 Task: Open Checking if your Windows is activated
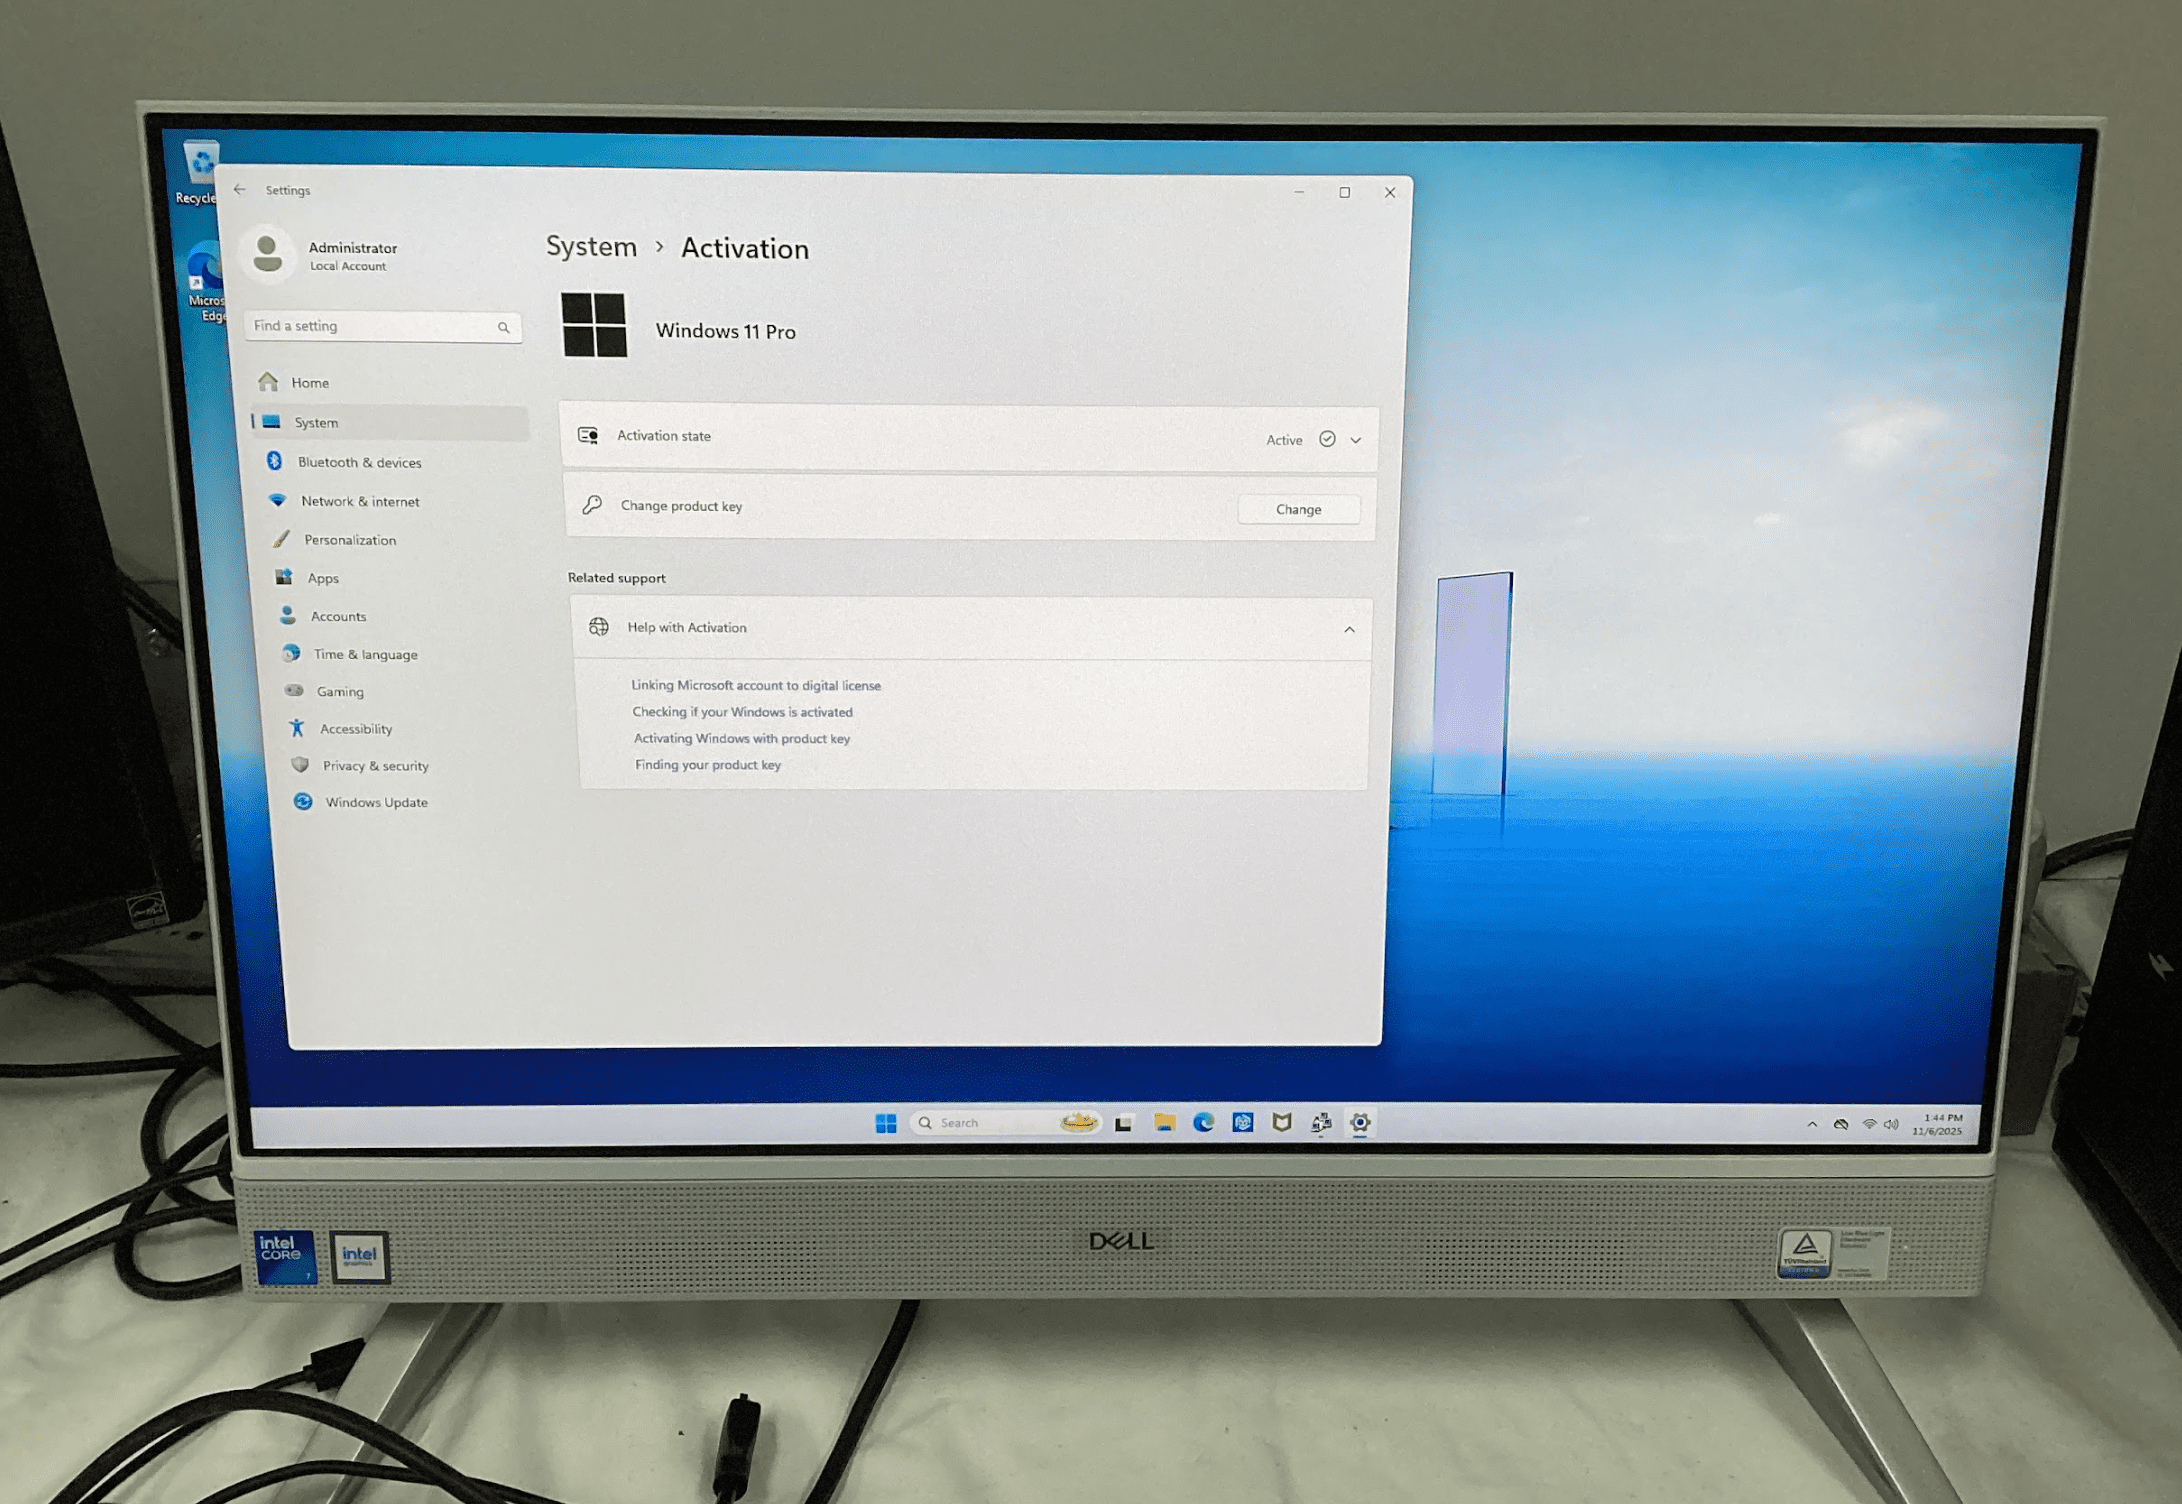pyautogui.click(x=742, y=712)
